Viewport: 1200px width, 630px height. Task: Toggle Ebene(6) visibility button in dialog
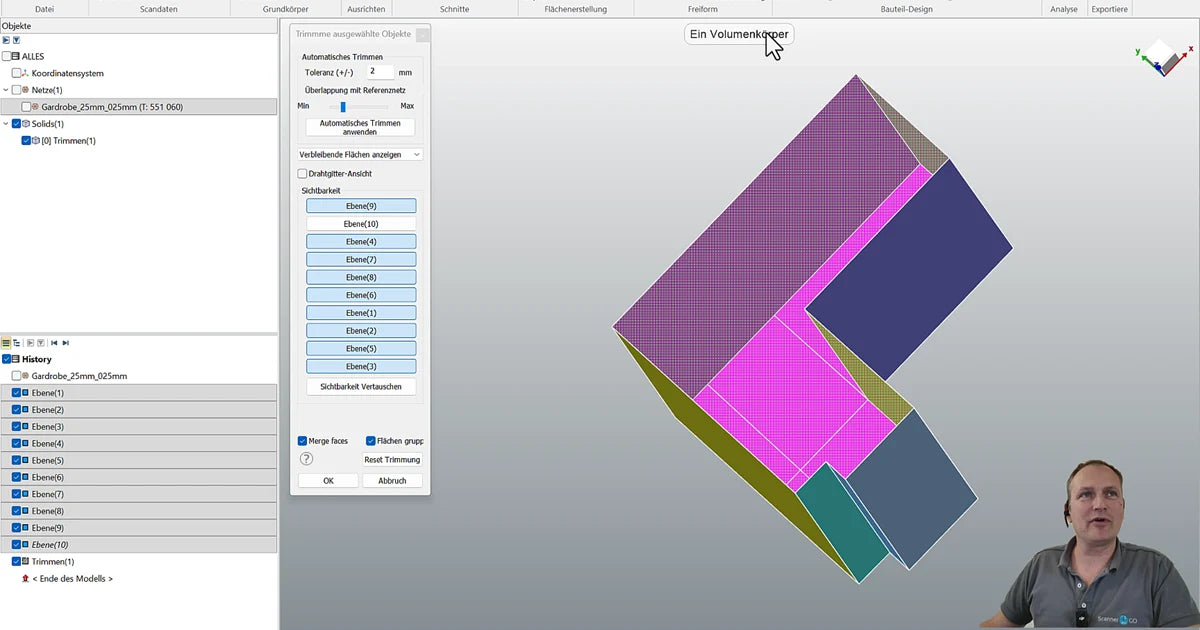point(361,295)
